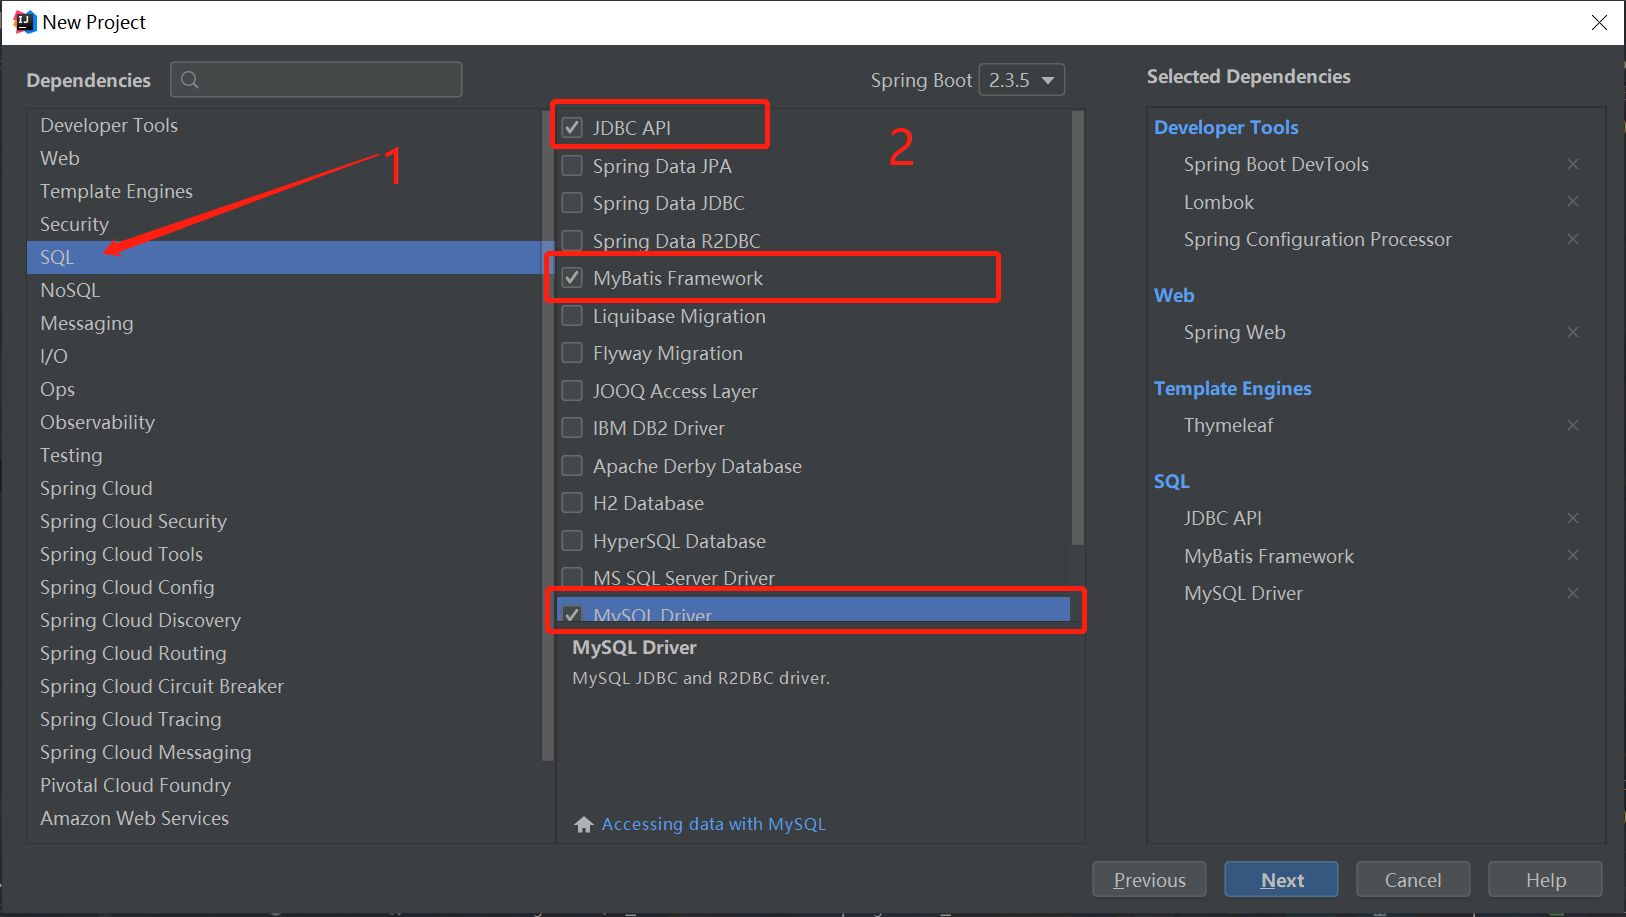Screen dimensions: 1626x917
Task: Select the Template Engines category
Action: (116, 191)
